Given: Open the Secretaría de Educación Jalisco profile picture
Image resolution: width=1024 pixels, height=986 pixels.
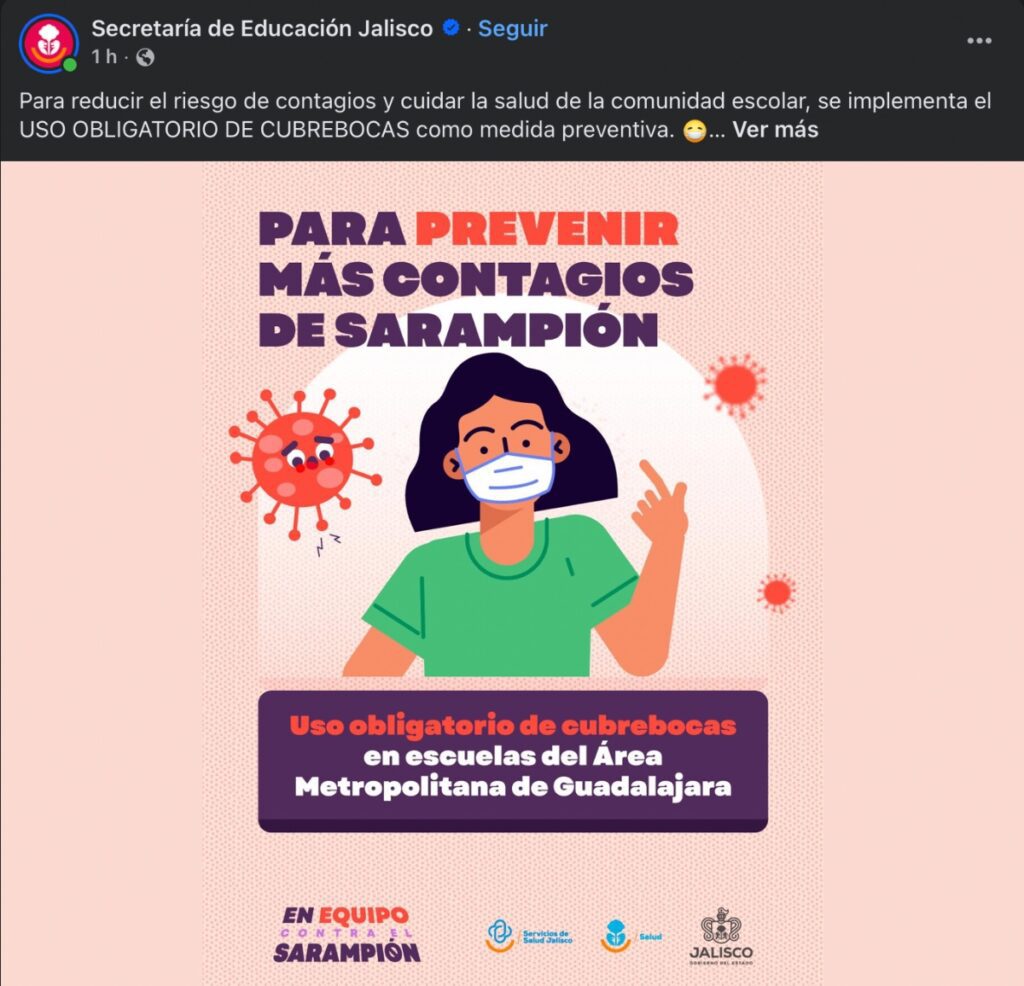Looking at the screenshot, I should click(49, 43).
